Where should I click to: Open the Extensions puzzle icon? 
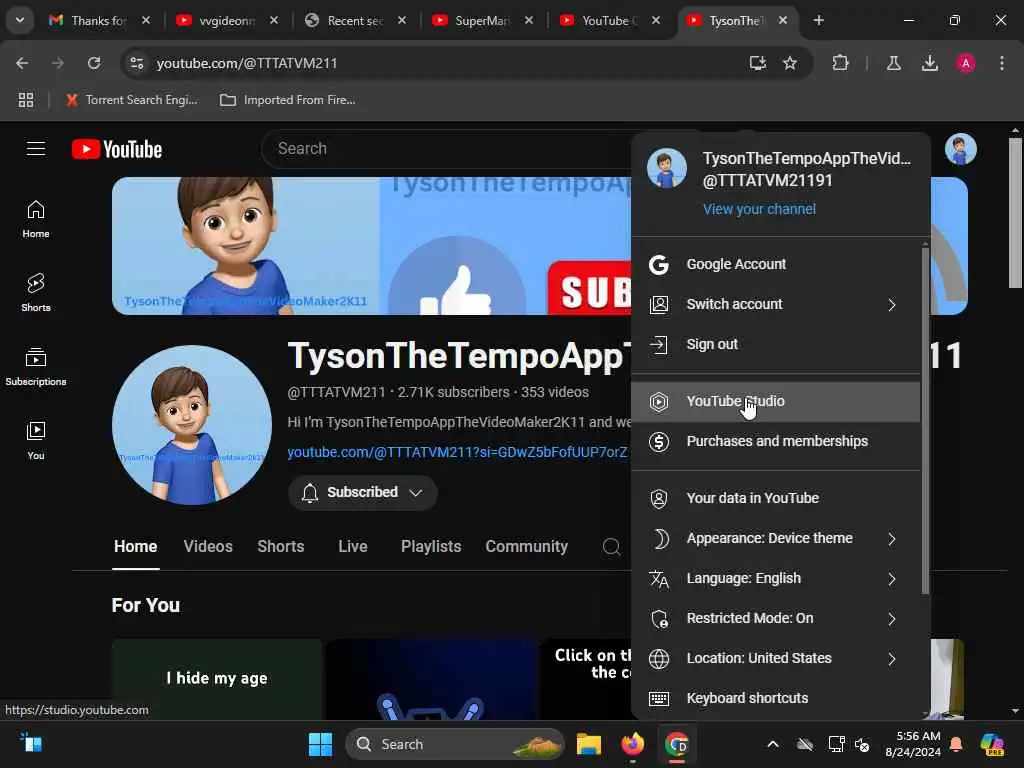click(x=840, y=63)
